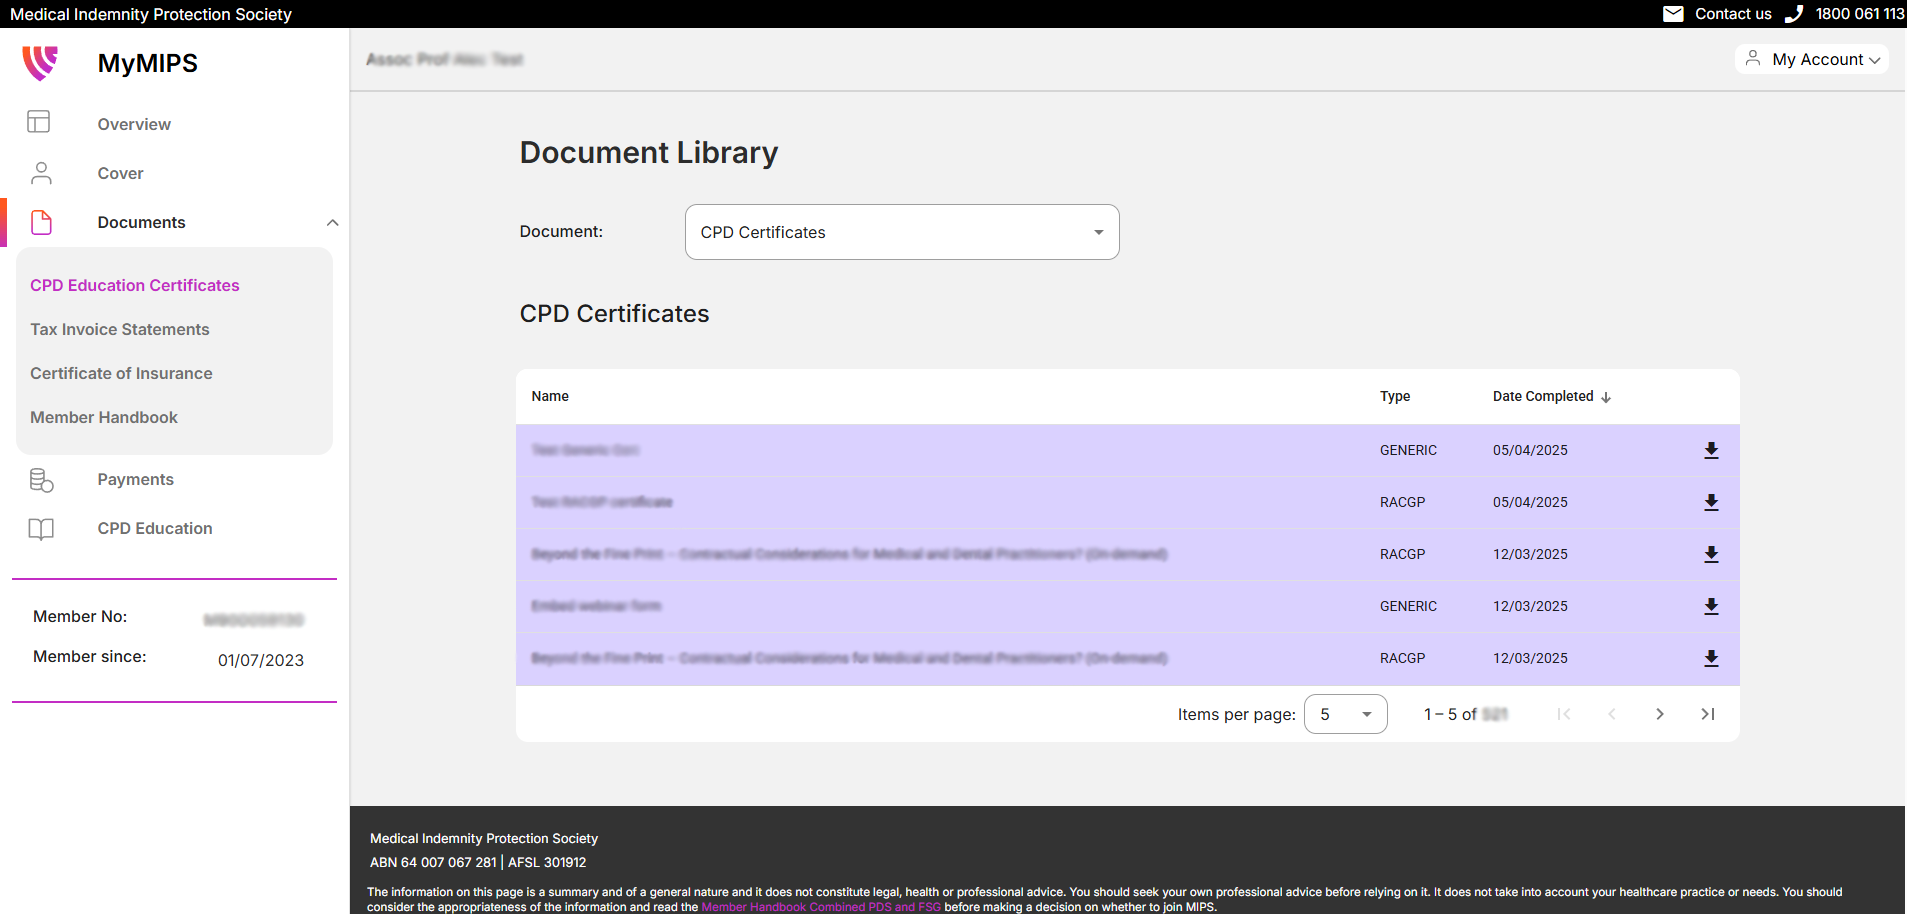This screenshot has width=1907, height=914.
Task: Open Member Handbook submenu
Action: 104,417
